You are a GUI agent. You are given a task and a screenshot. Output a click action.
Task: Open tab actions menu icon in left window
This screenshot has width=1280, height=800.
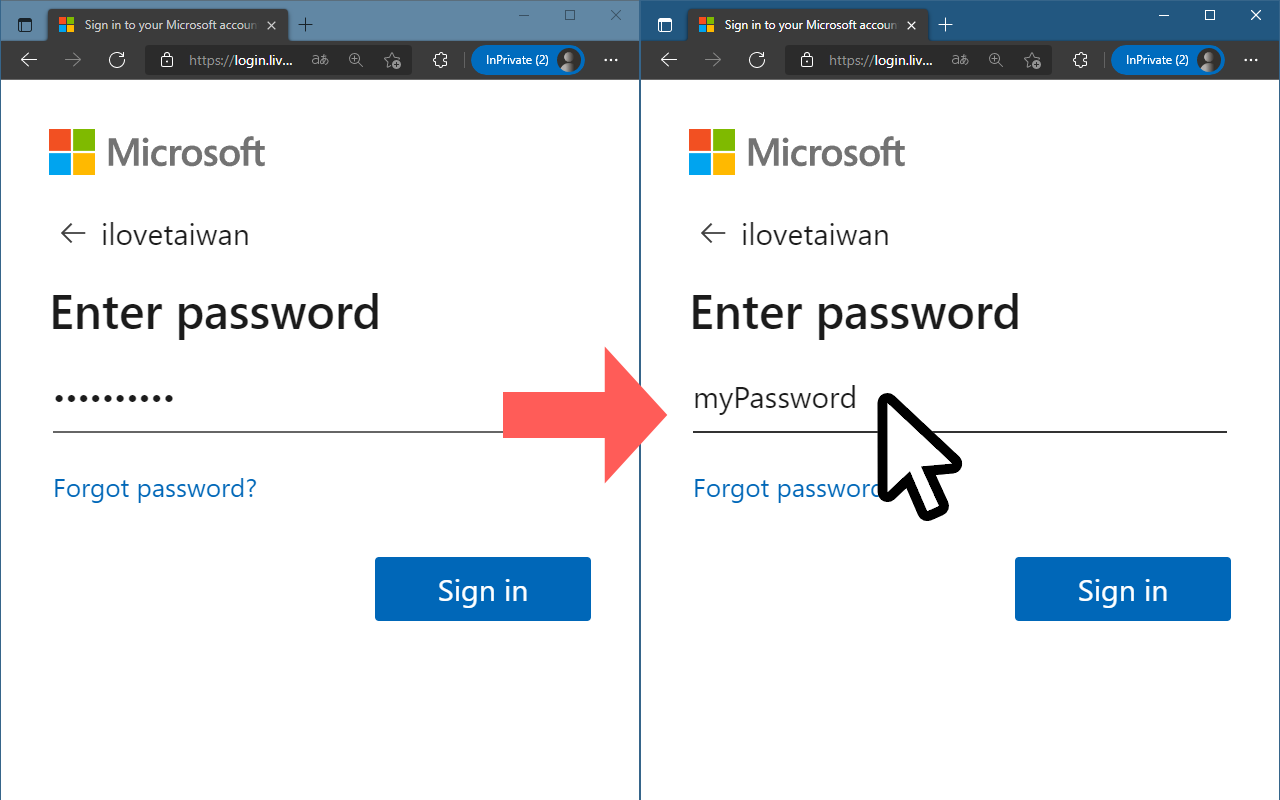pos(25,25)
